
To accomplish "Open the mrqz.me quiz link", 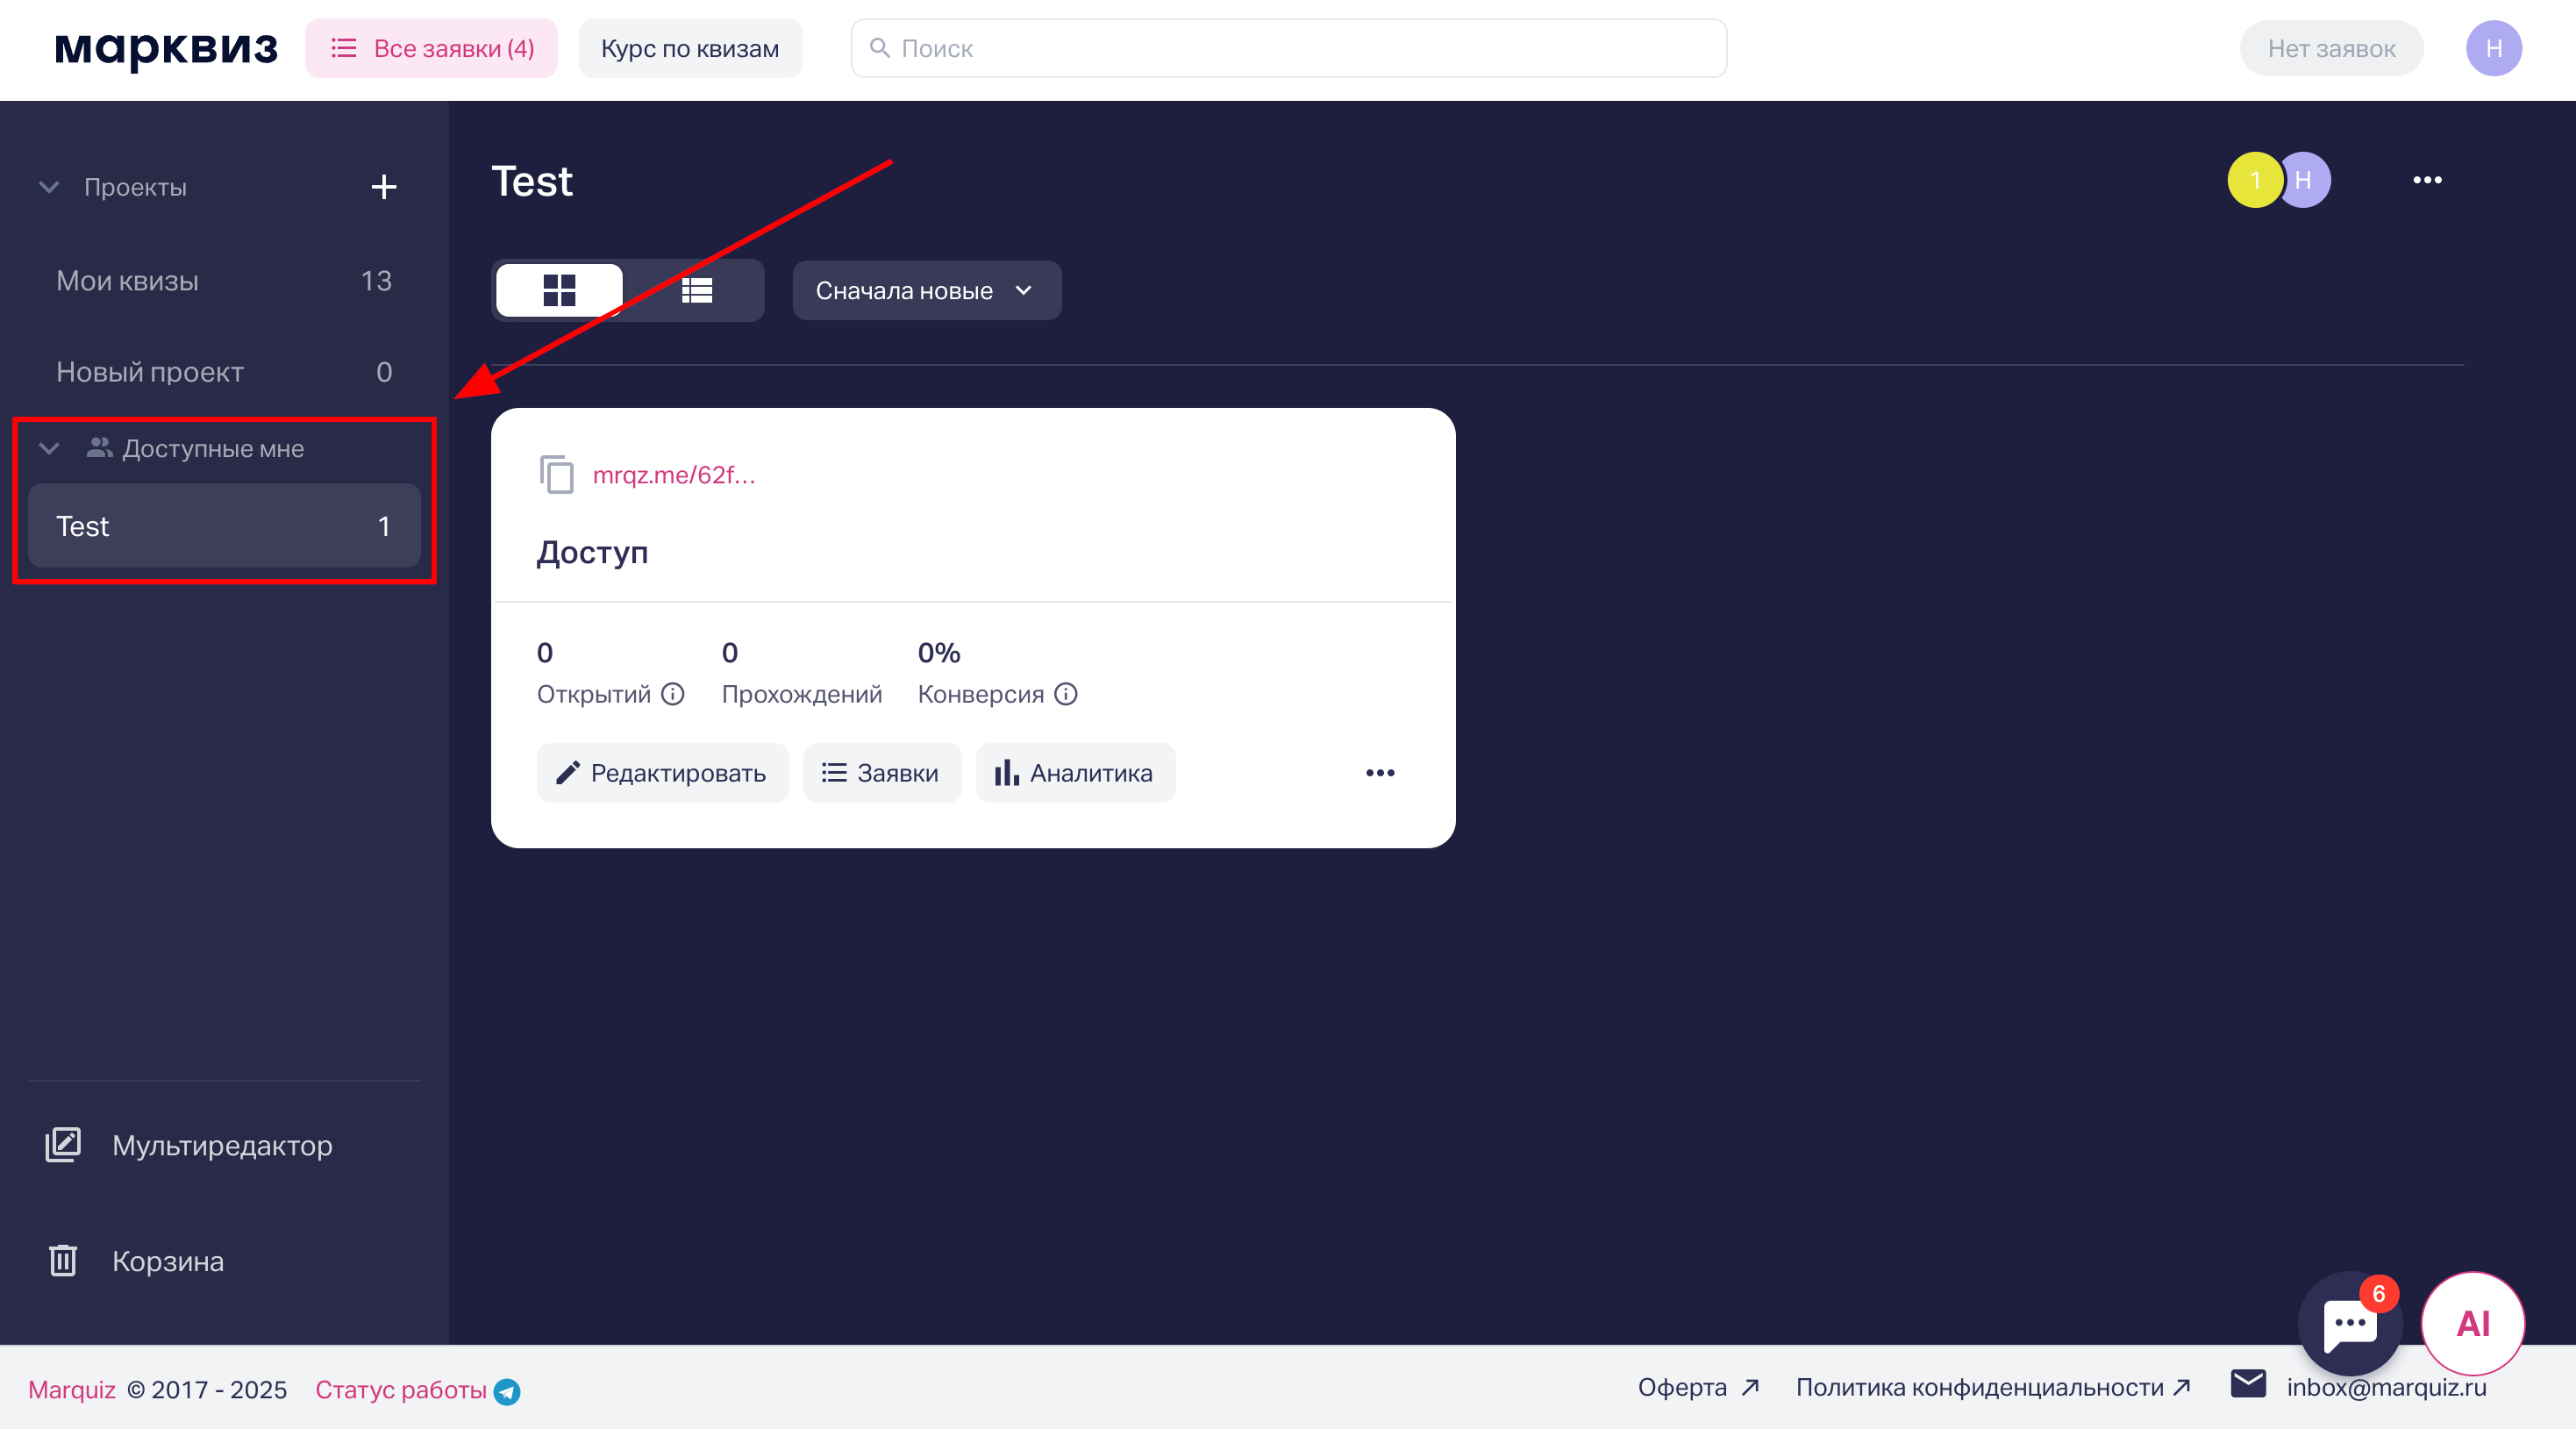I will point(674,475).
